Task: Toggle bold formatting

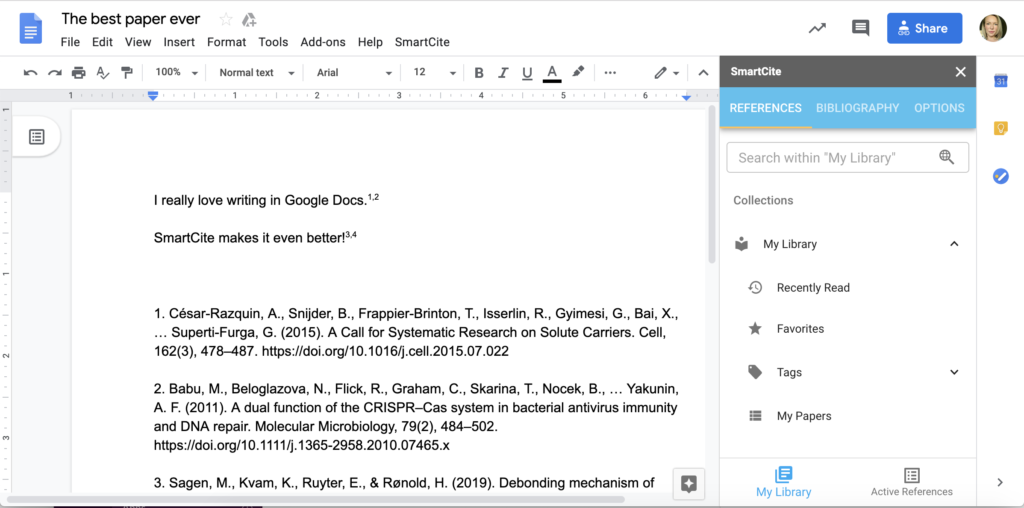Action: (x=479, y=72)
